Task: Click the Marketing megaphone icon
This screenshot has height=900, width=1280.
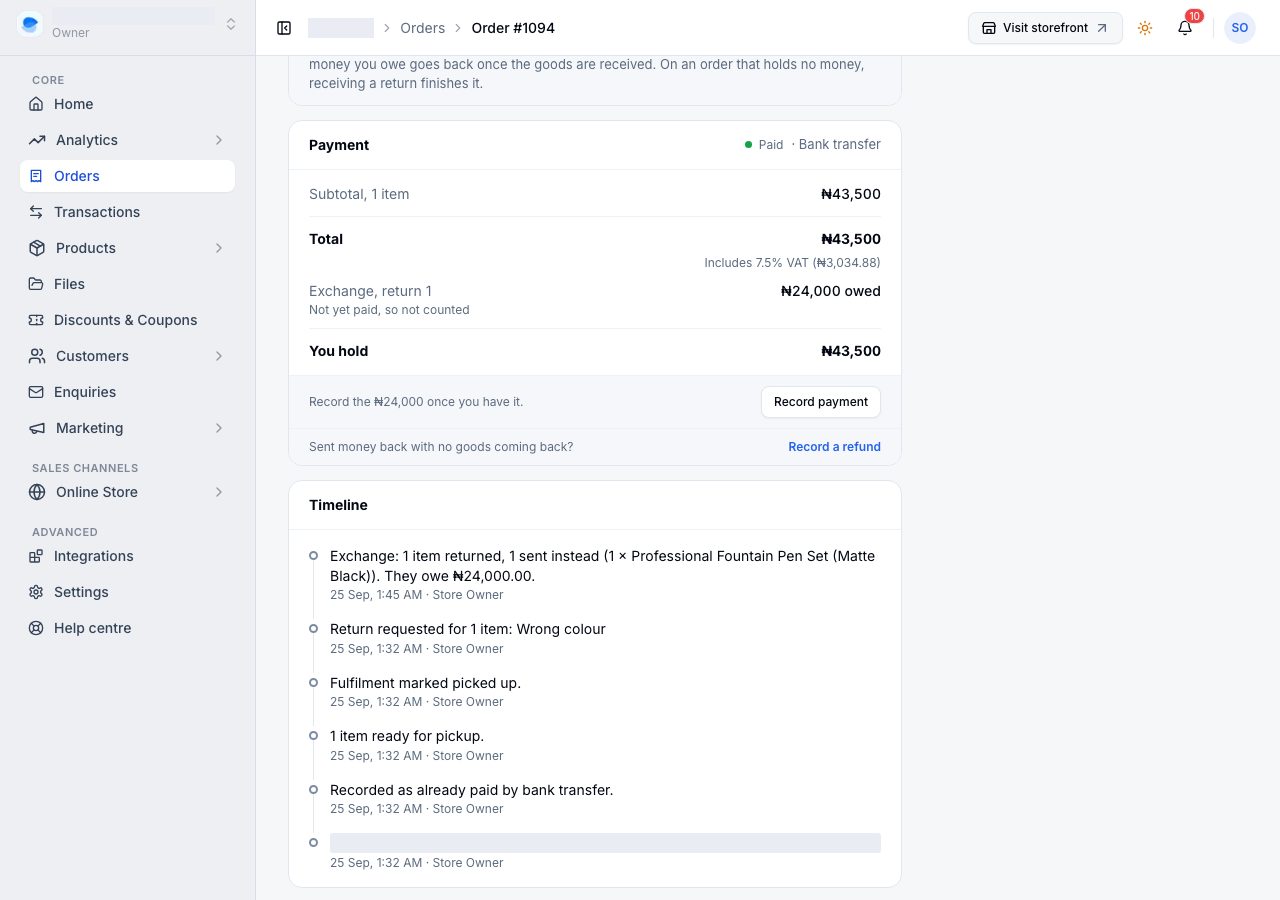Action: (37, 428)
